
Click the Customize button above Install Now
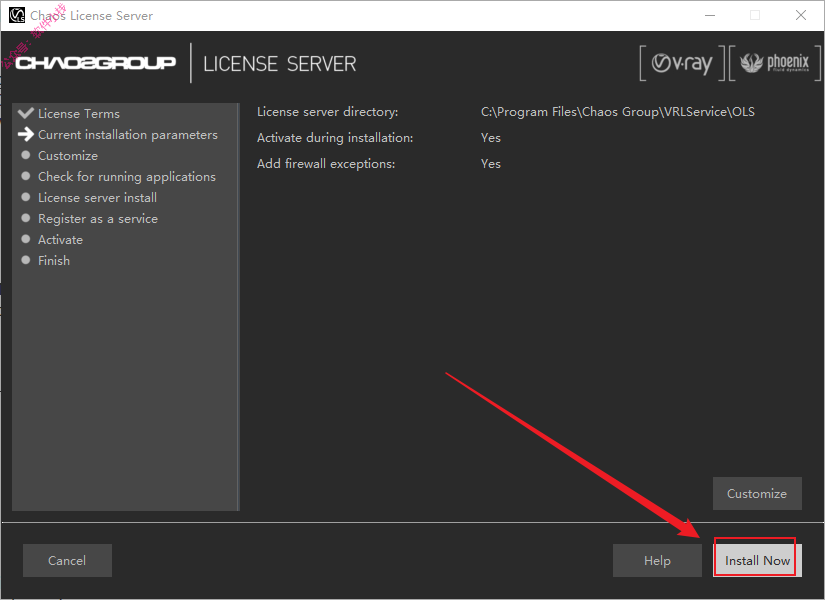click(757, 494)
